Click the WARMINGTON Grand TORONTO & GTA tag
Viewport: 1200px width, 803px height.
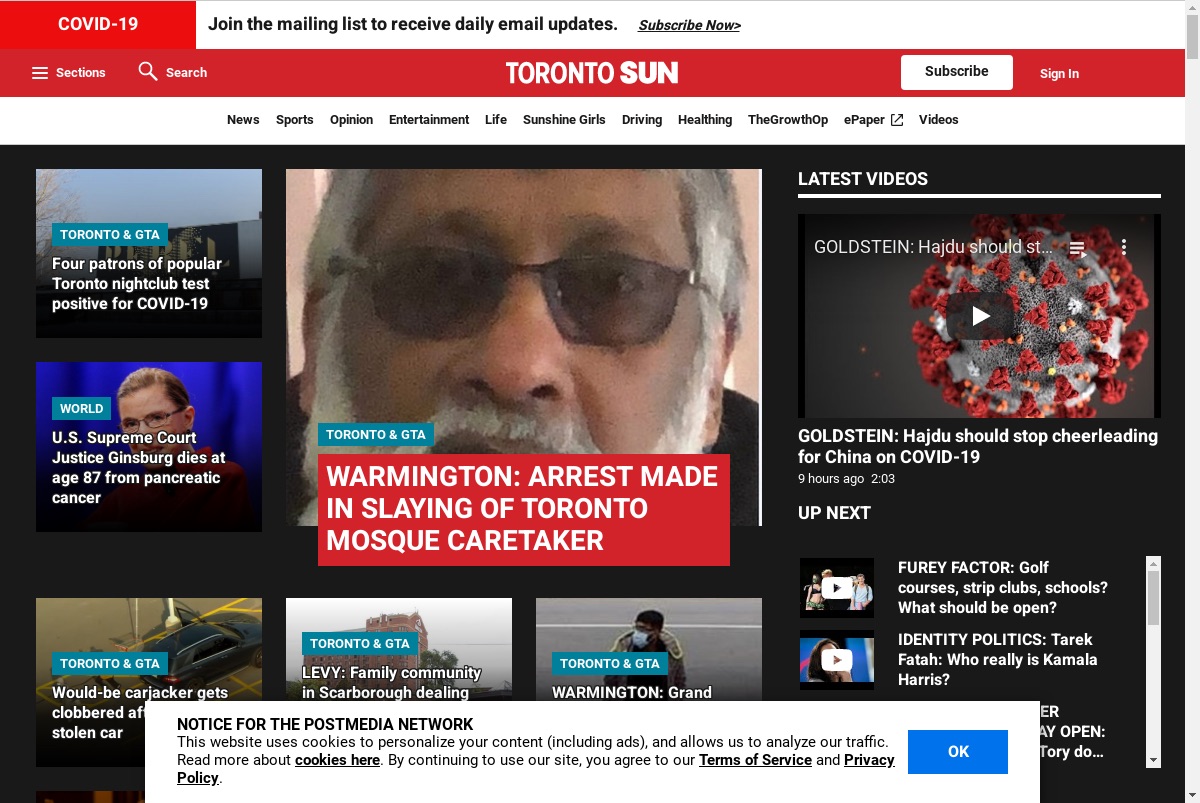point(610,663)
